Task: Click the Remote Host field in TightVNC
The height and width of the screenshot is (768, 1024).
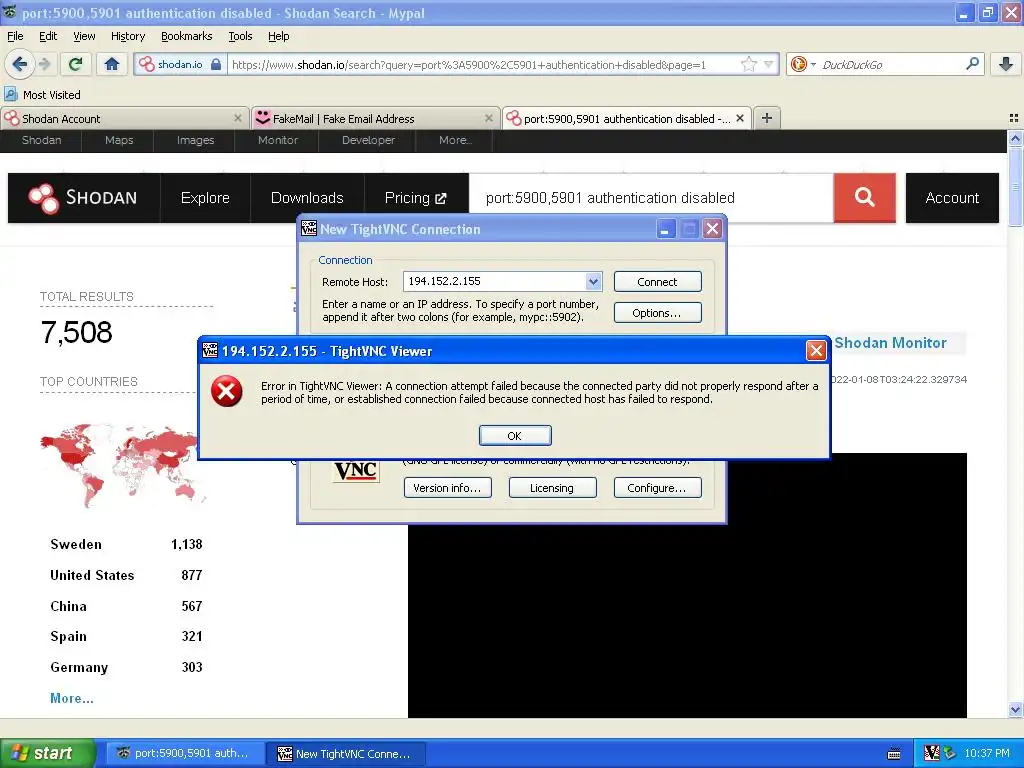Action: tap(496, 281)
